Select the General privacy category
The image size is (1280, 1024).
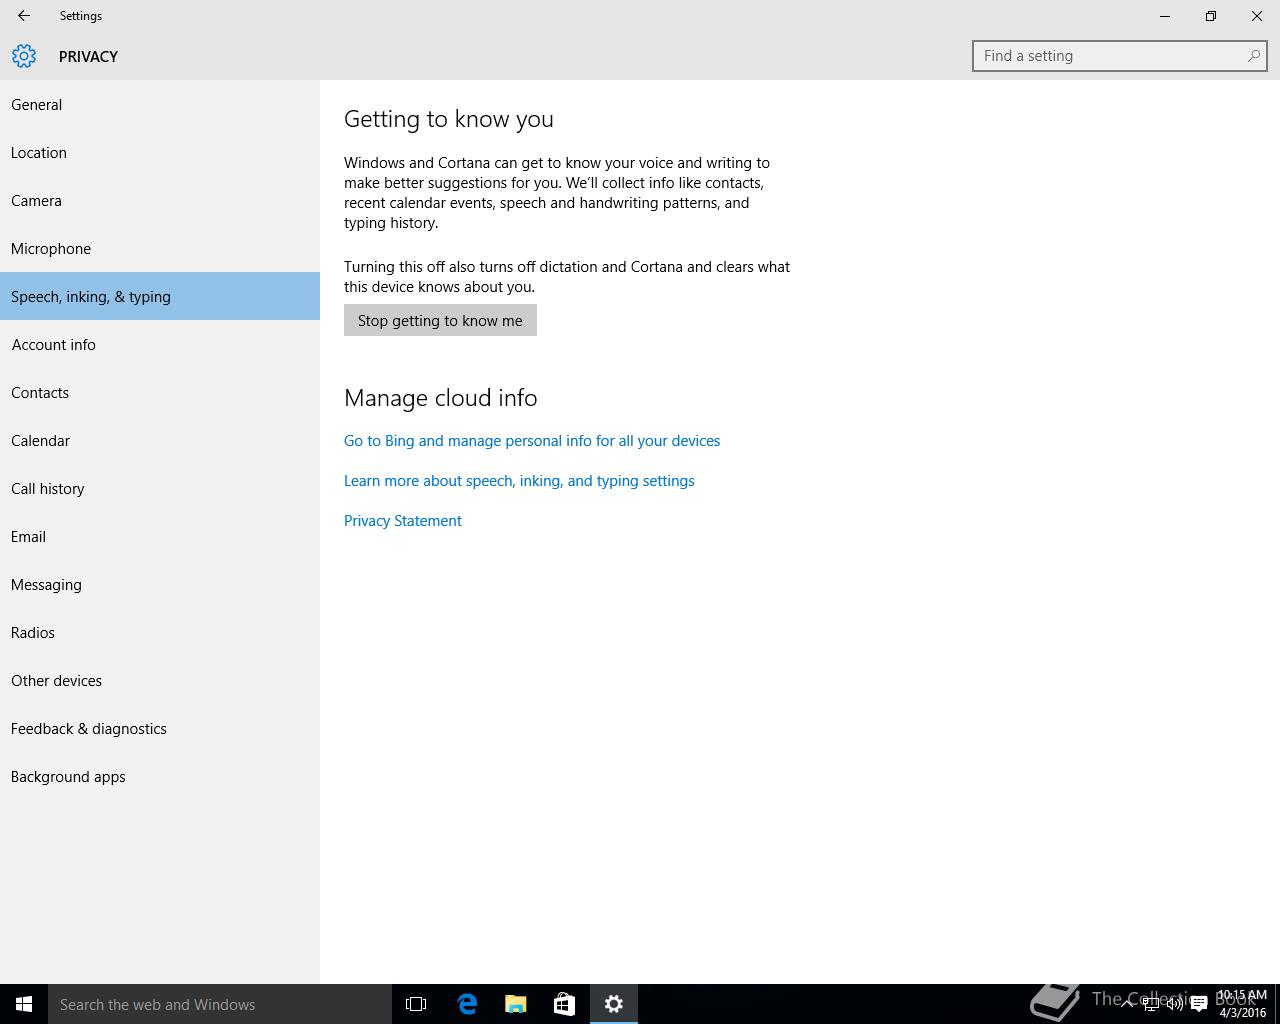(160, 104)
